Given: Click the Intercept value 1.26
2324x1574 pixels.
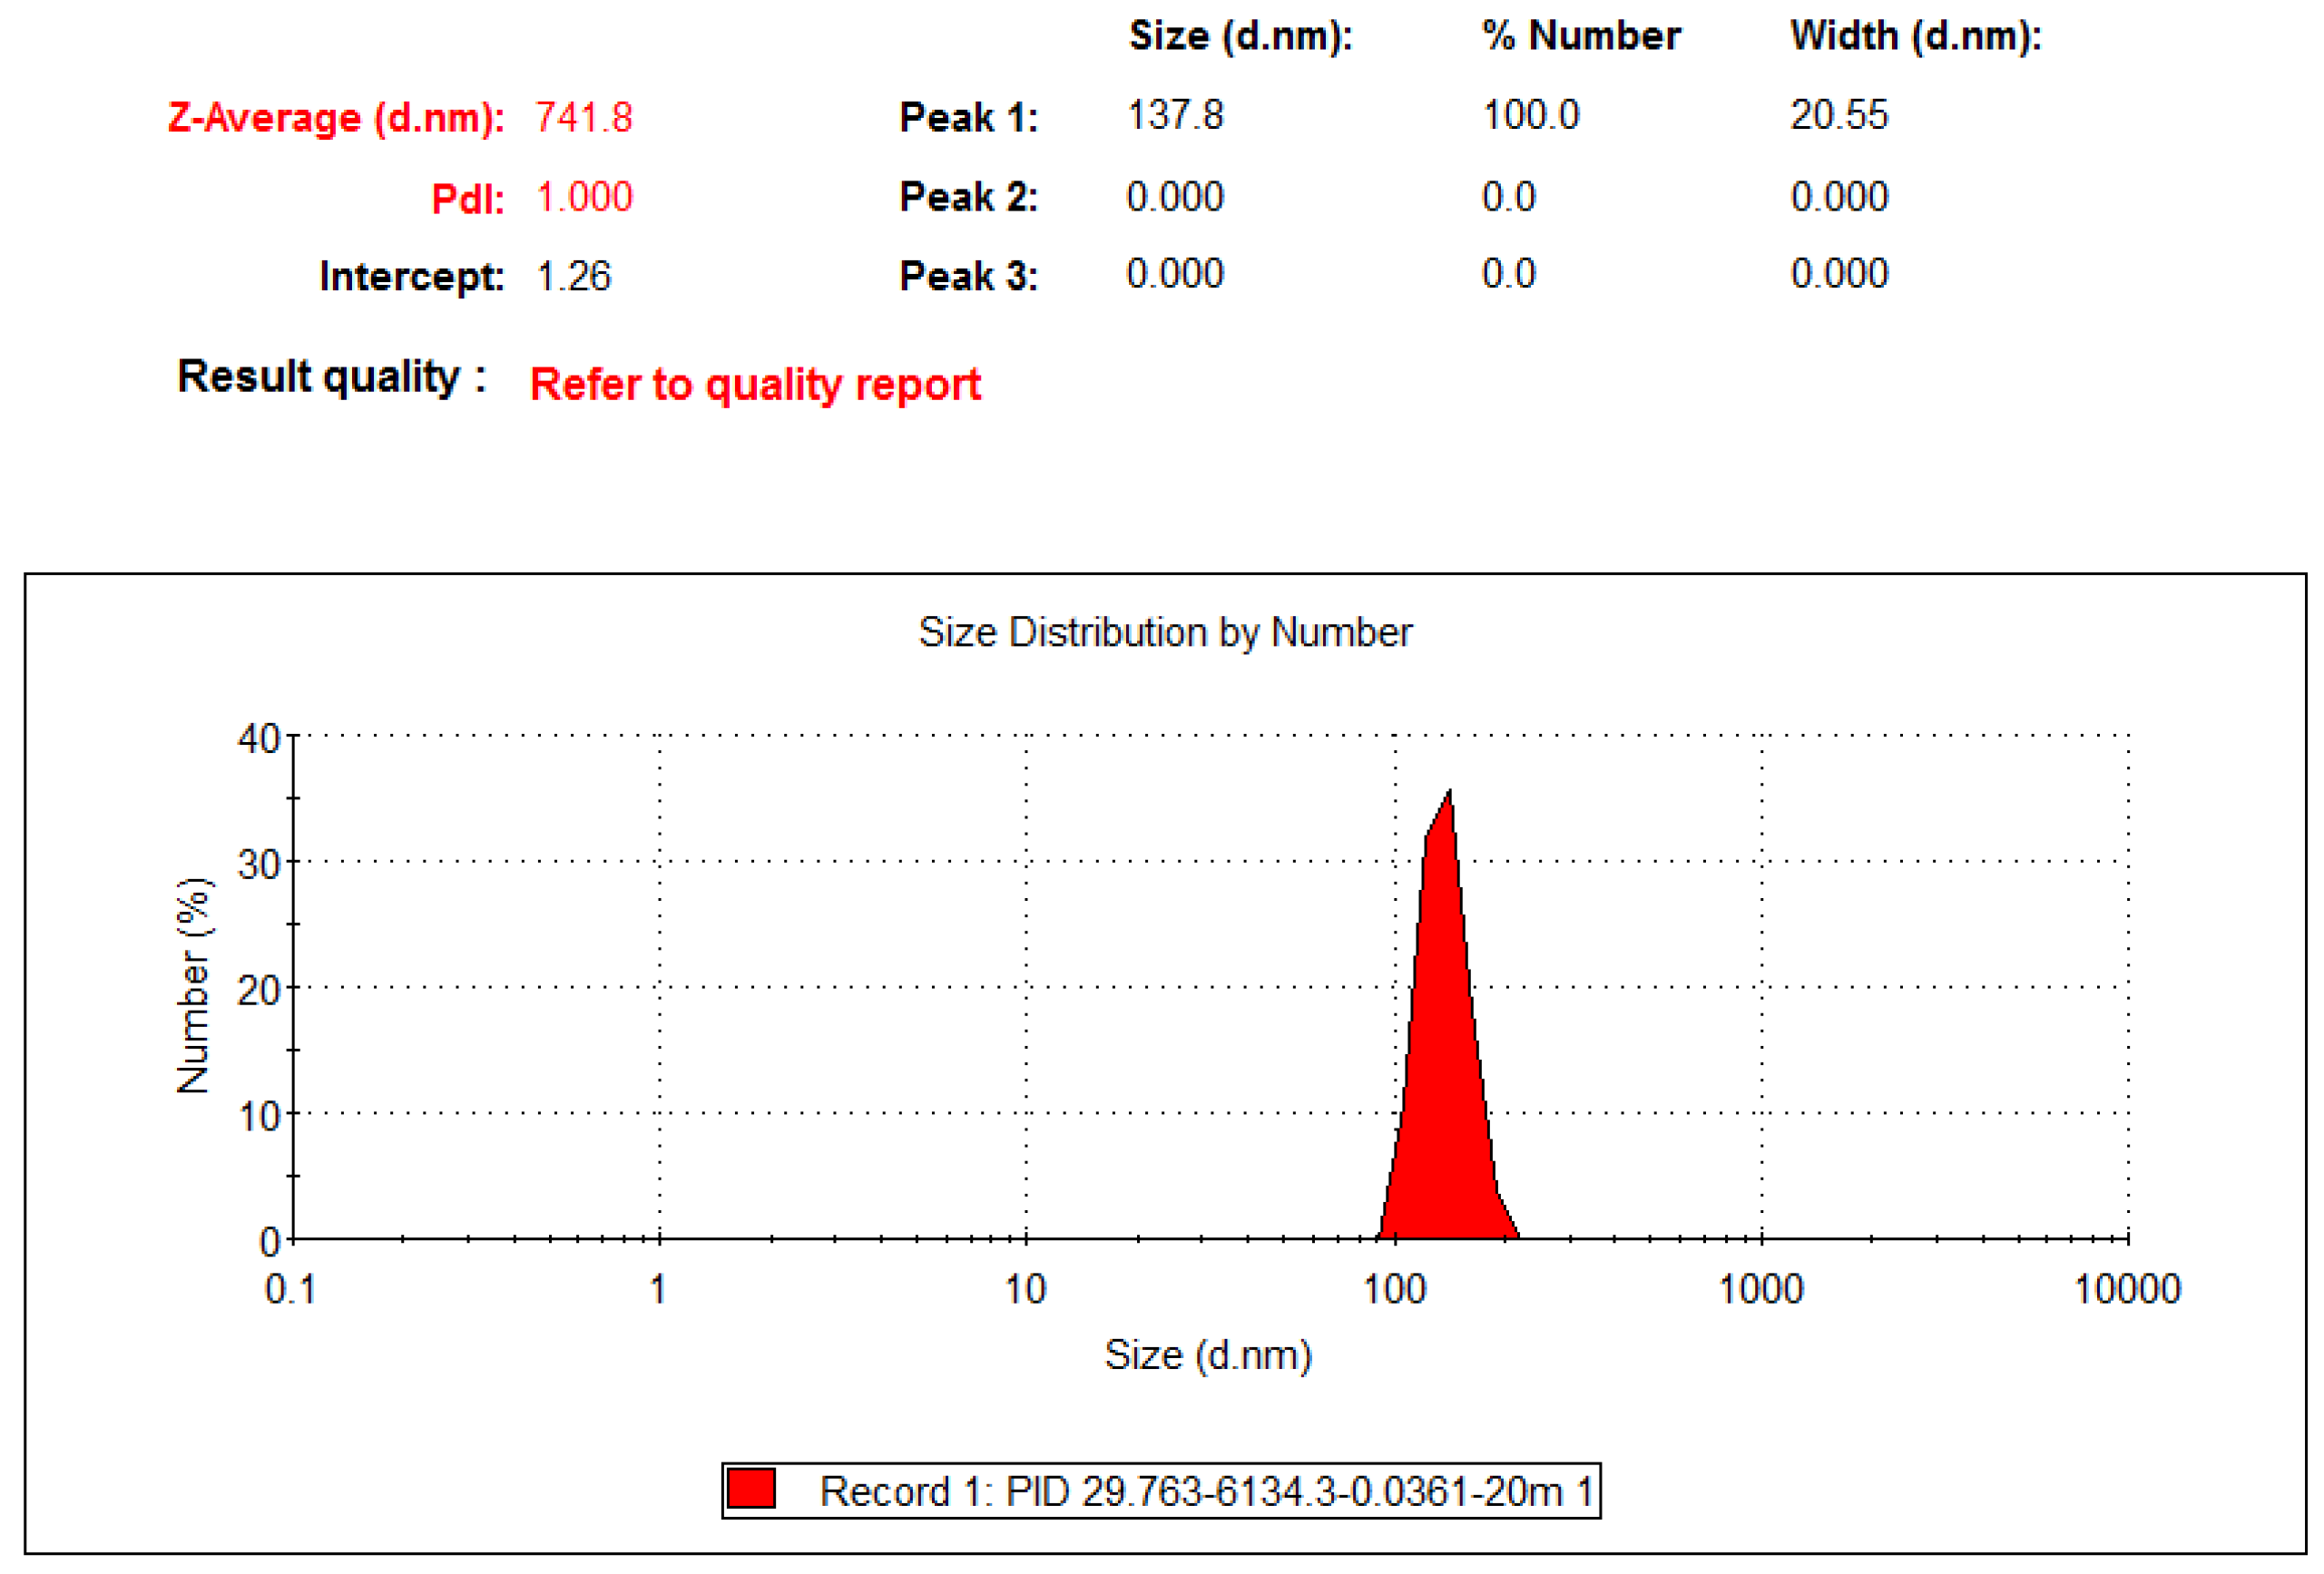Looking at the screenshot, I should pos(573,276).
